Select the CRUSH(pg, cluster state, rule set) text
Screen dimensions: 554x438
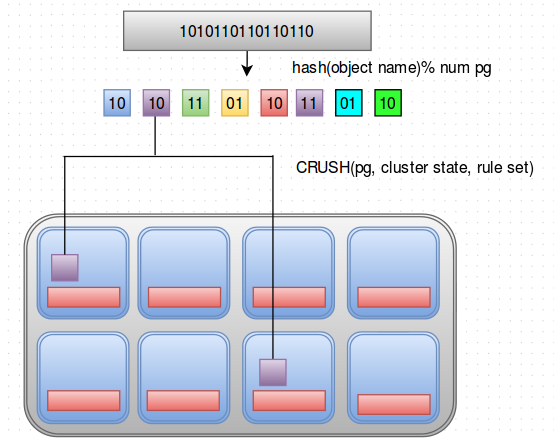point(414,167)
